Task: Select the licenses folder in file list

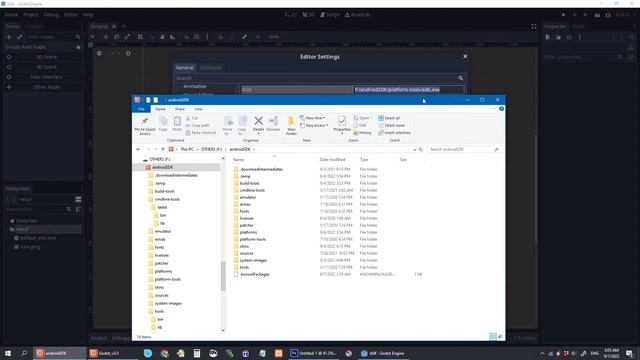Action: (x=247, y=218)
